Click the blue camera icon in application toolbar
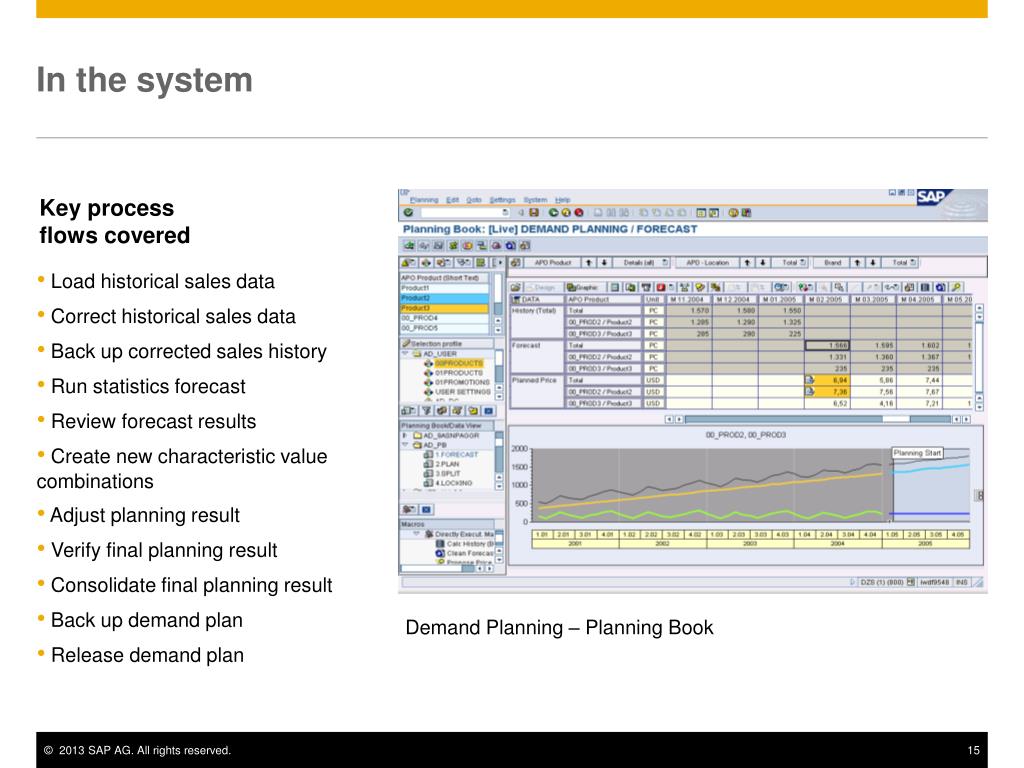This screenshot has height=768, width=1024. pos(511,246)
